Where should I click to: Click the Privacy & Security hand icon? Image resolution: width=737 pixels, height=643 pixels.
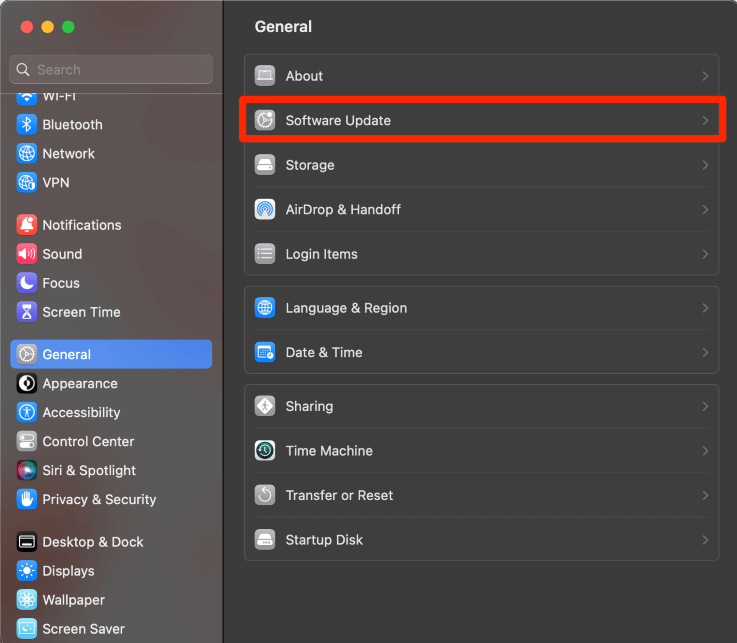click(x=27, y=500)
